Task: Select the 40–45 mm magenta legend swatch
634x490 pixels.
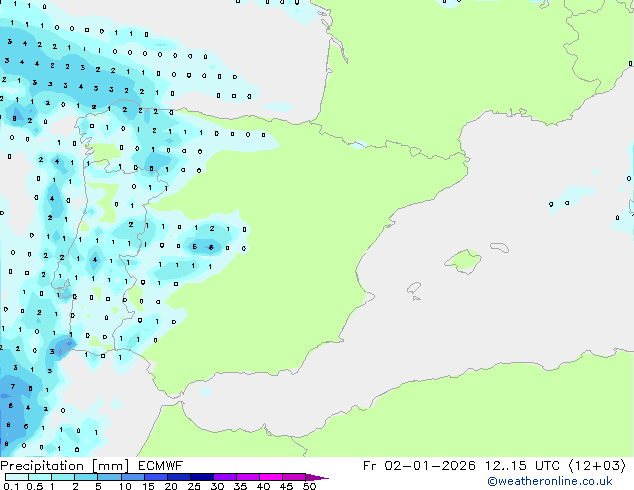Action: (x=271, y=477)
